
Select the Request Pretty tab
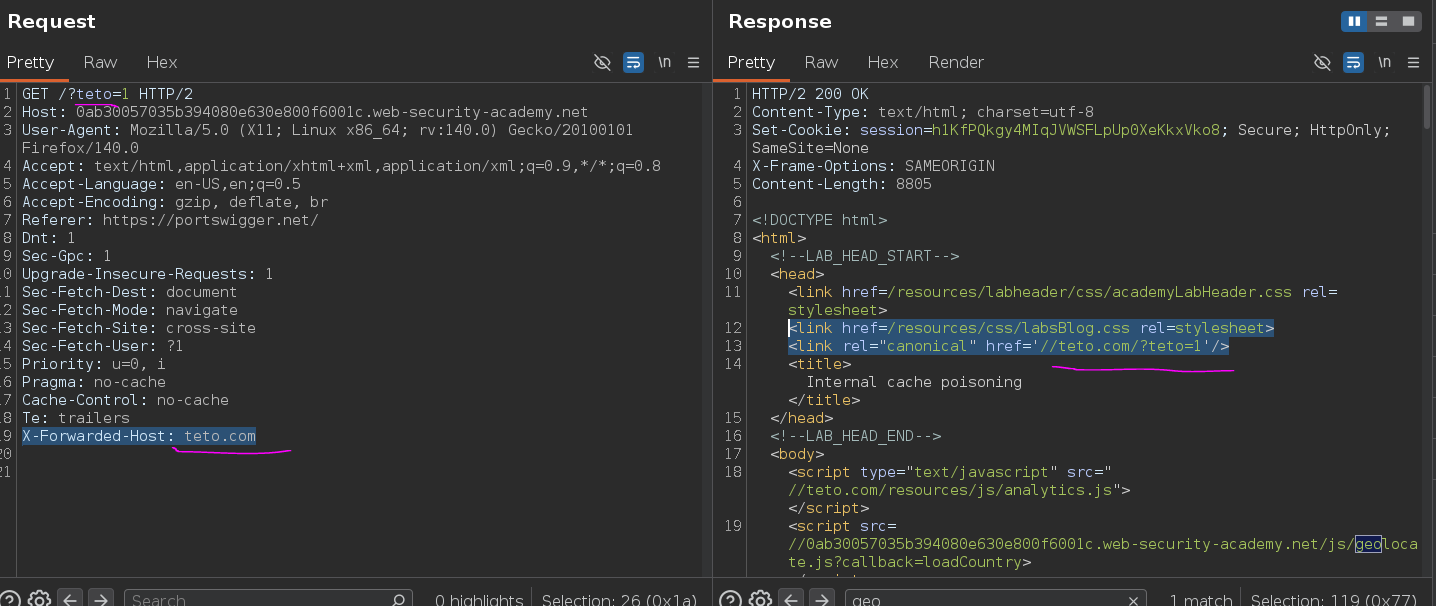(30, 62)
